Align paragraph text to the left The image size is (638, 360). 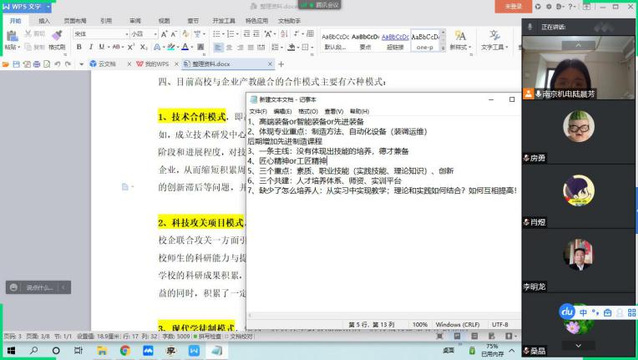coord(218,47)
